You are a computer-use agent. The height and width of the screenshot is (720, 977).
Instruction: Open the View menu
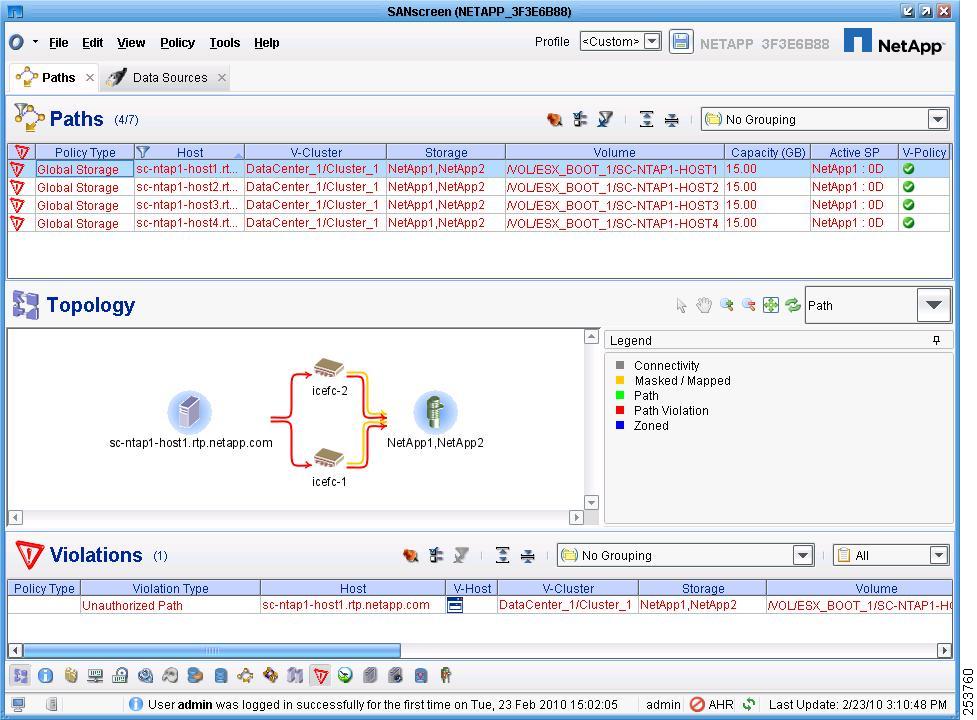(131, 42)
